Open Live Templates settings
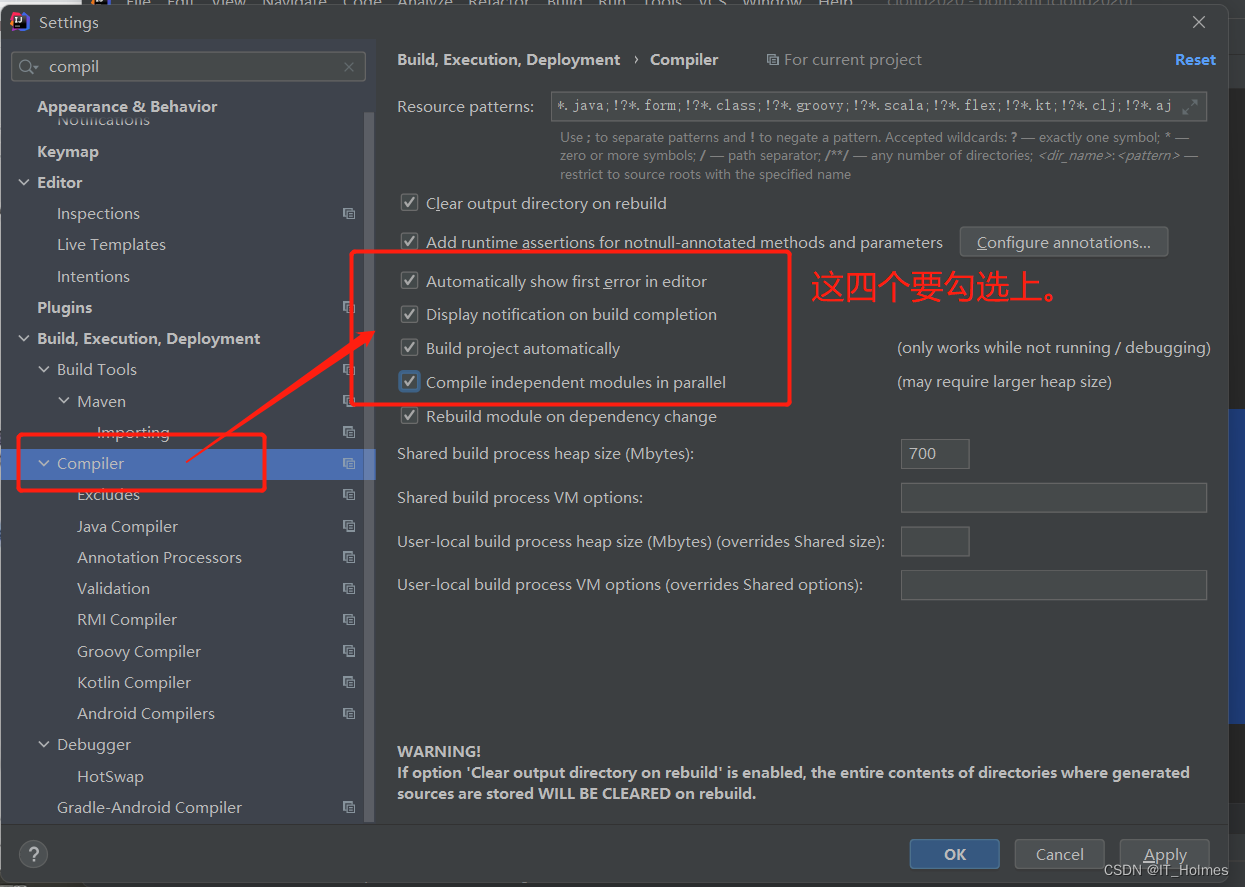 click(x=111, y=244)
